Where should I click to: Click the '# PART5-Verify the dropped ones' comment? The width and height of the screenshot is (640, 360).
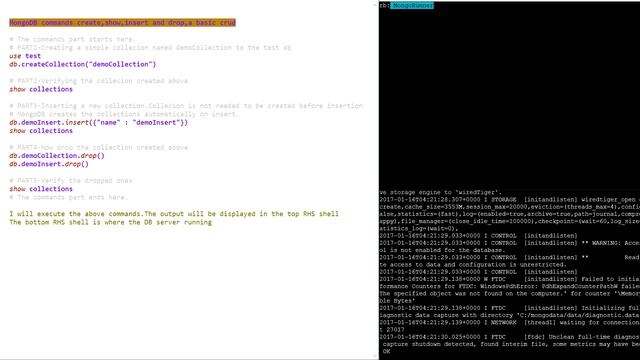click(71, 180)
